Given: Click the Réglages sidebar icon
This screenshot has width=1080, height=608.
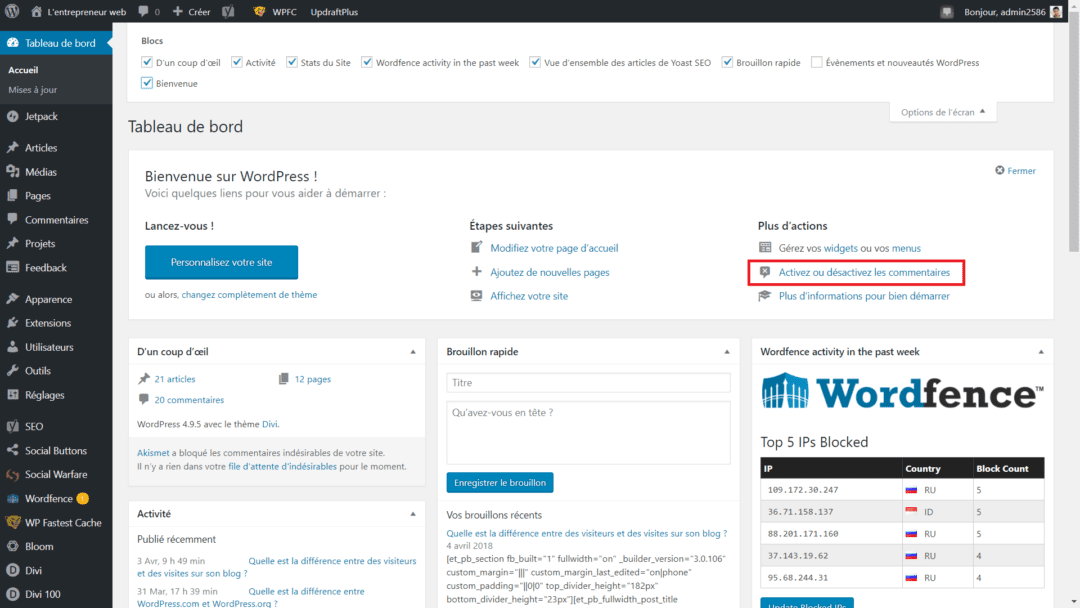Looking at the screenshot, I should [12, 395].
